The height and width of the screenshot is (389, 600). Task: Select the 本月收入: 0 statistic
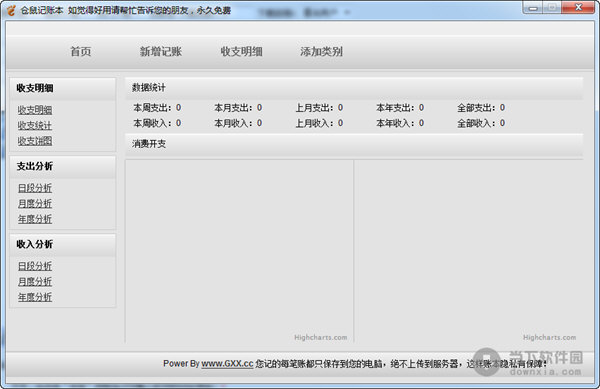point(238,123)
